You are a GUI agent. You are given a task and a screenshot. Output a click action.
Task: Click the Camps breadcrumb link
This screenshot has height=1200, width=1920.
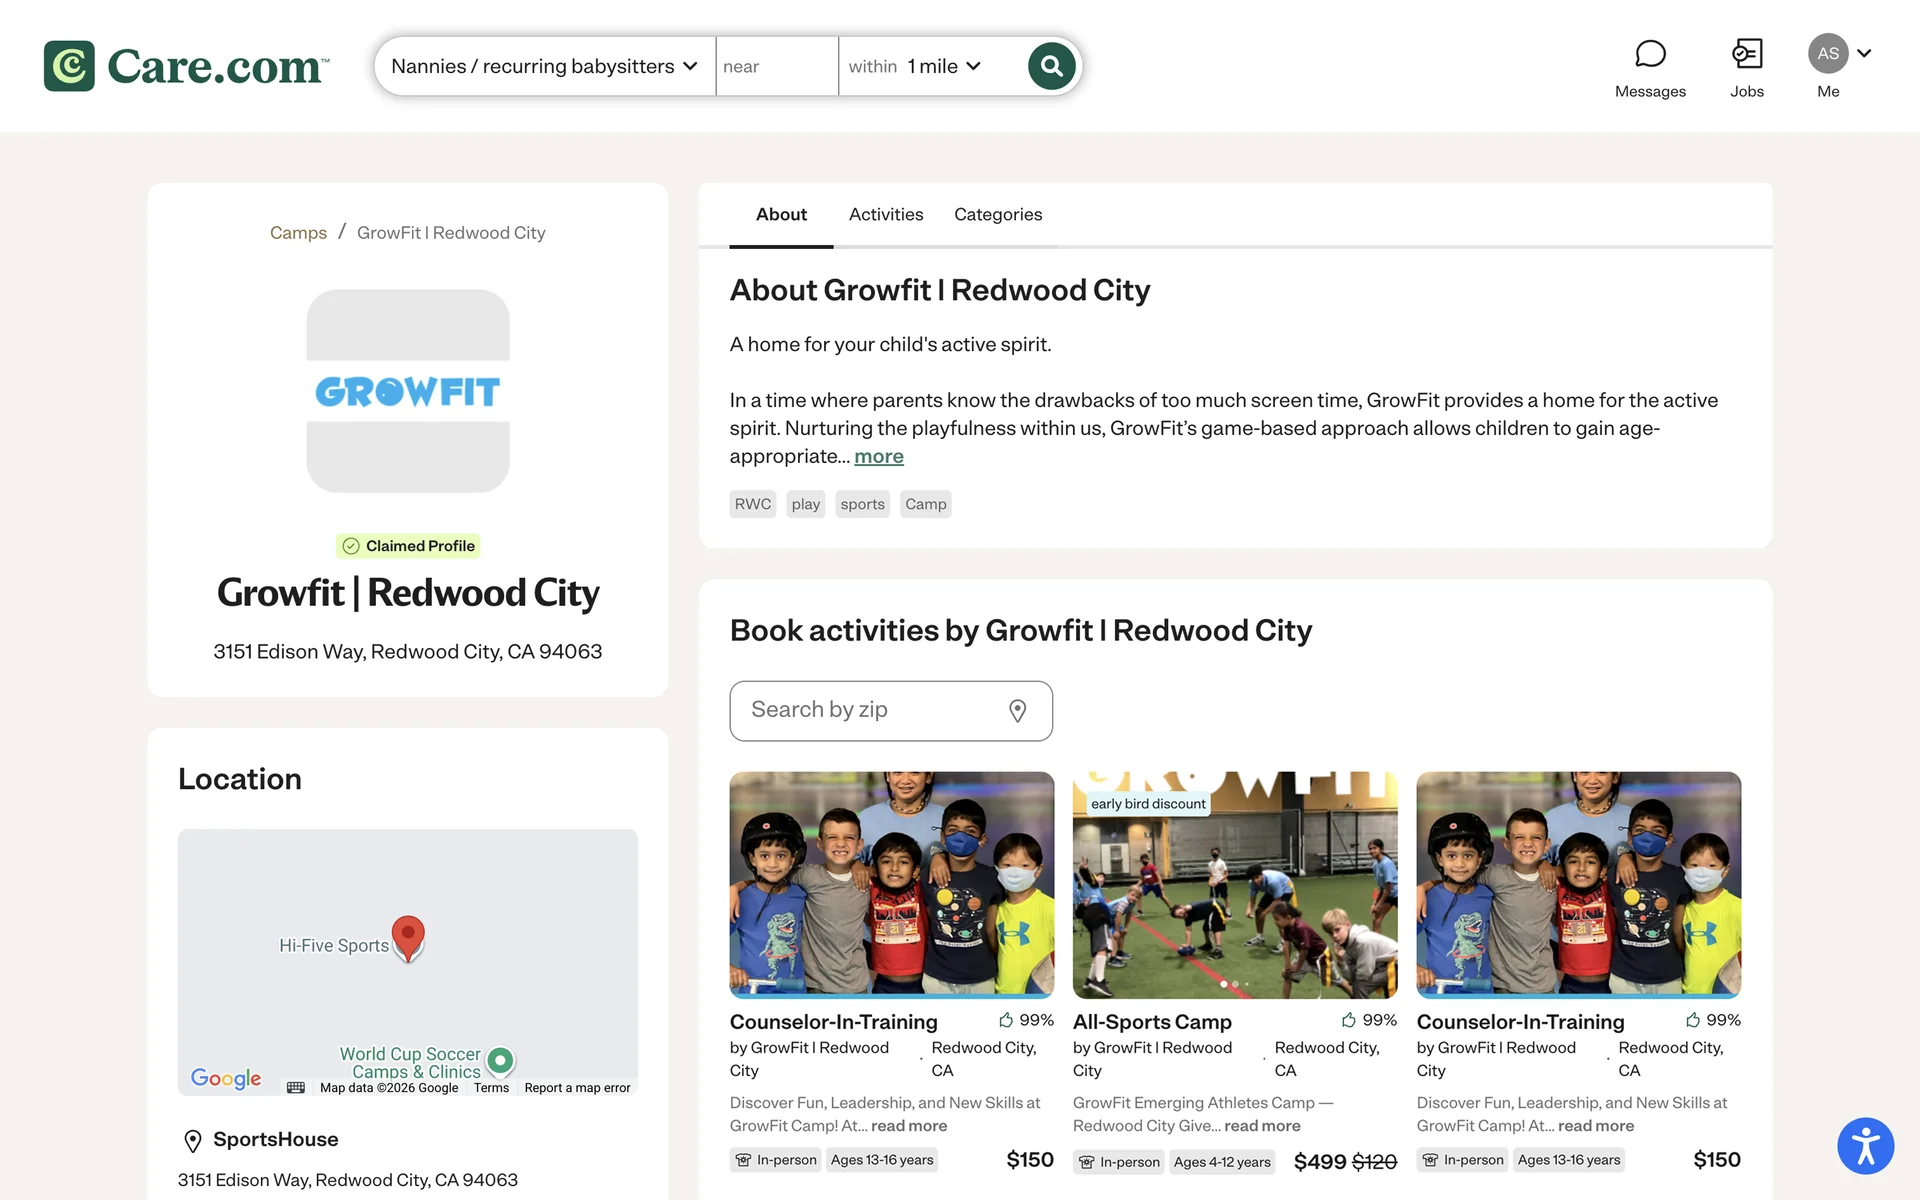pos(298,233)
